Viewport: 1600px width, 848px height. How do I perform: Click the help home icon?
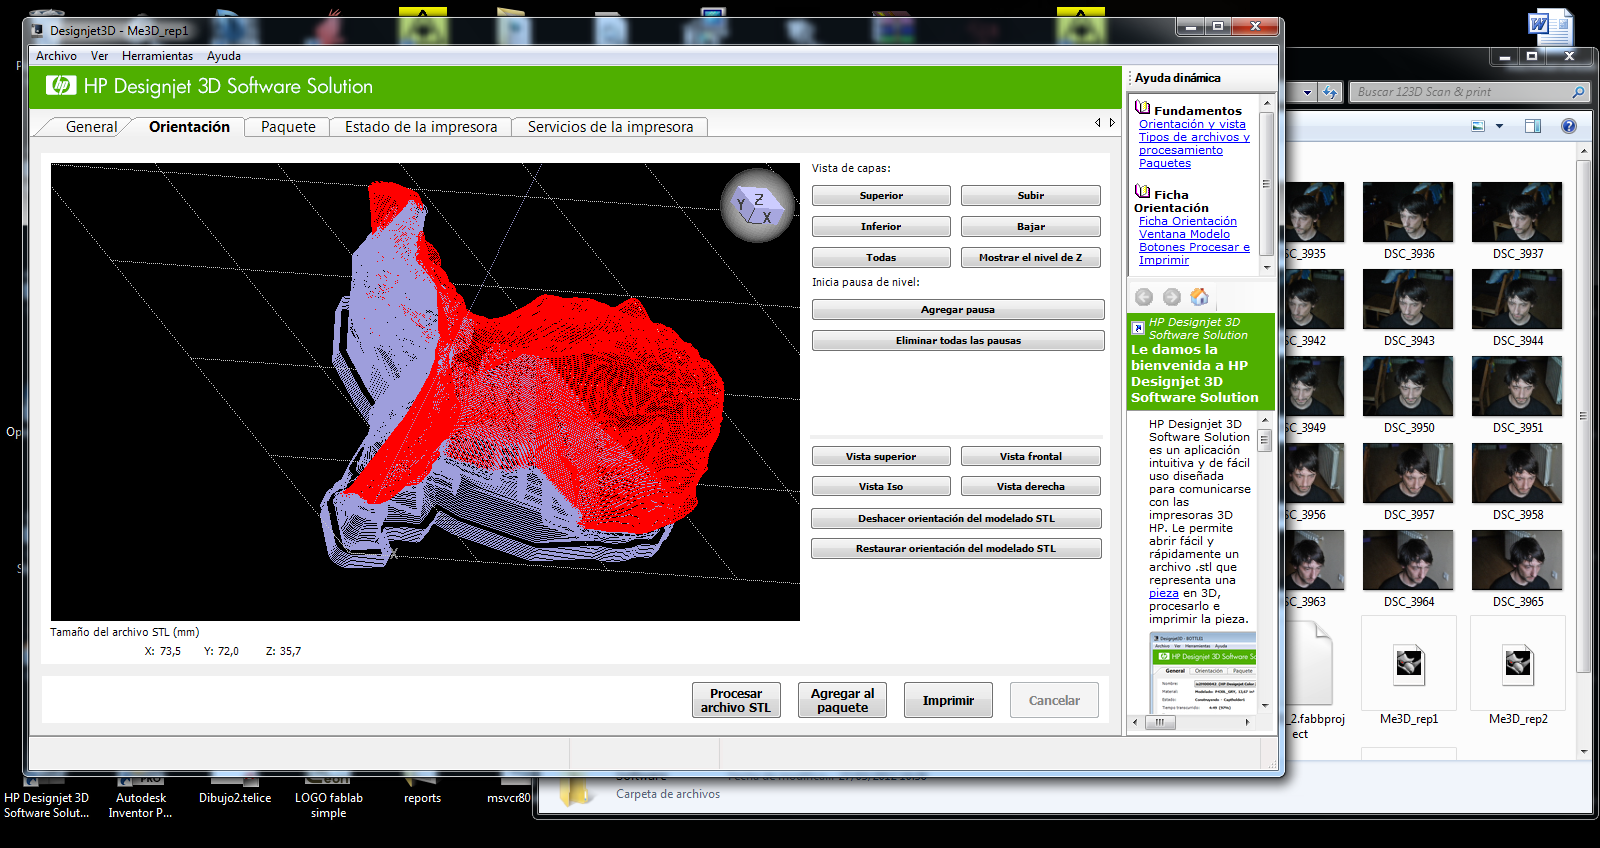point(1200,297)
